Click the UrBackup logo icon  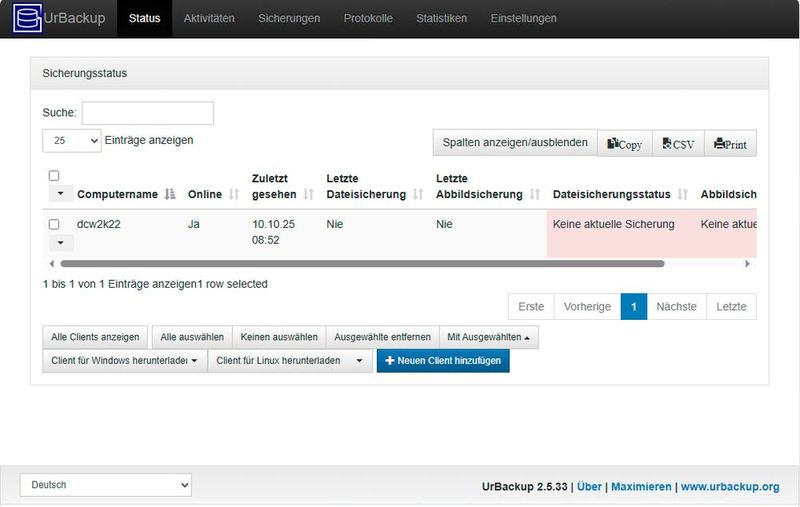pyautogui.click(x=27, y=17)
